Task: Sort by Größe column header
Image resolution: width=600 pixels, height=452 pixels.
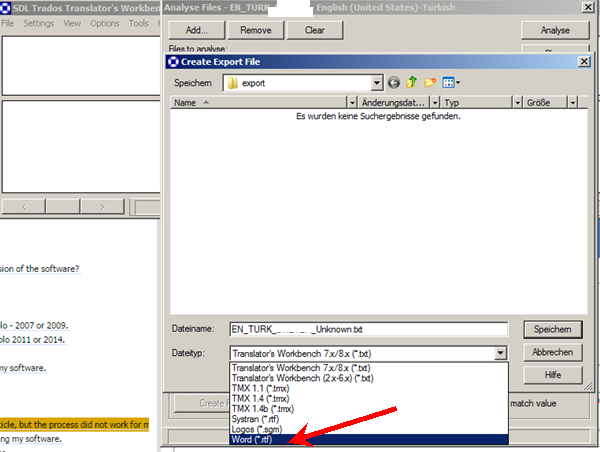Action: pos(545,103)
